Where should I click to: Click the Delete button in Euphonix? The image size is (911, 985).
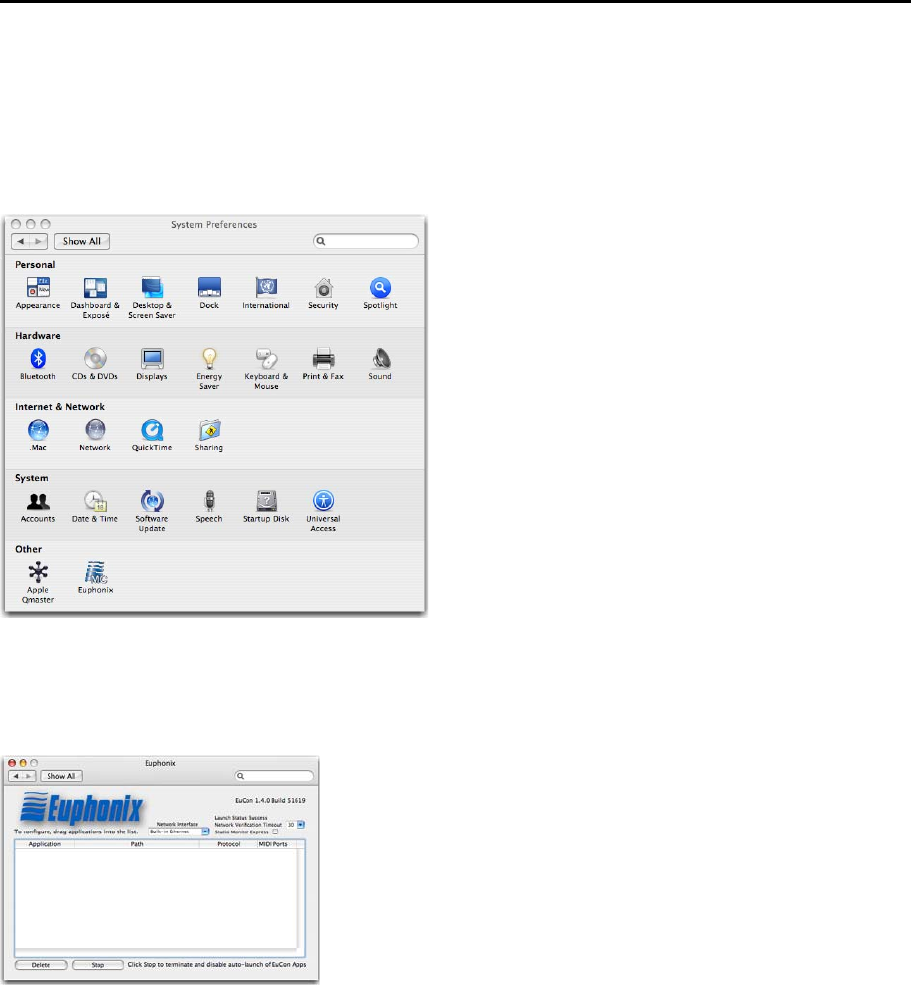41,965
